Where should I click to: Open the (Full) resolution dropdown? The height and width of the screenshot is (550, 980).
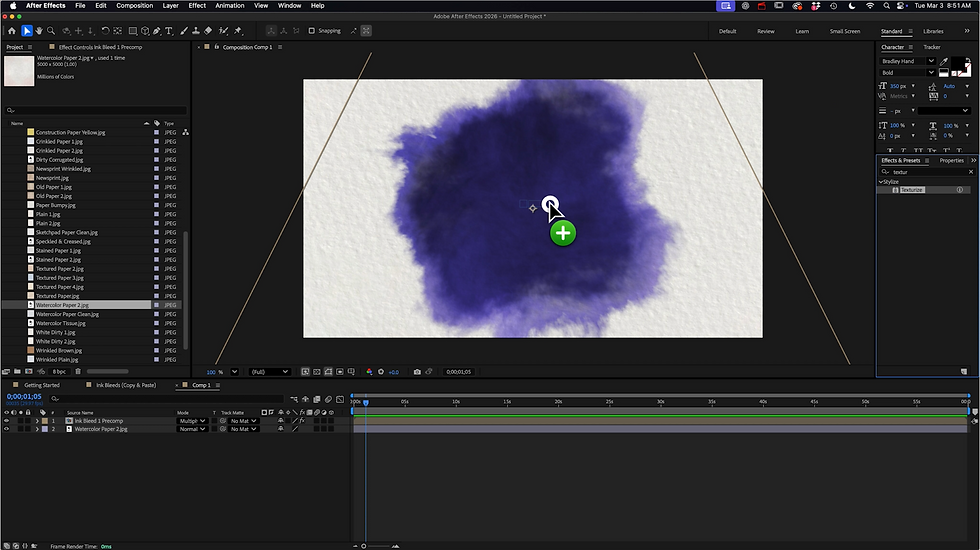click(269, 372)
